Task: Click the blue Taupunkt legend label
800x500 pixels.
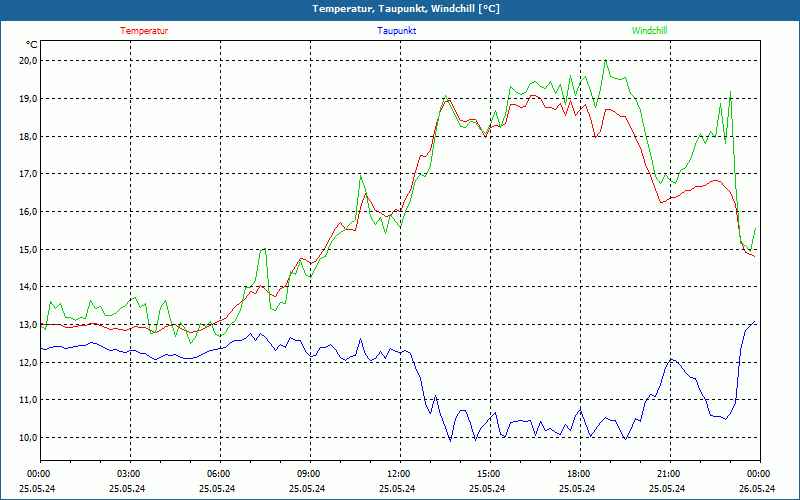Action: point(396,31)
